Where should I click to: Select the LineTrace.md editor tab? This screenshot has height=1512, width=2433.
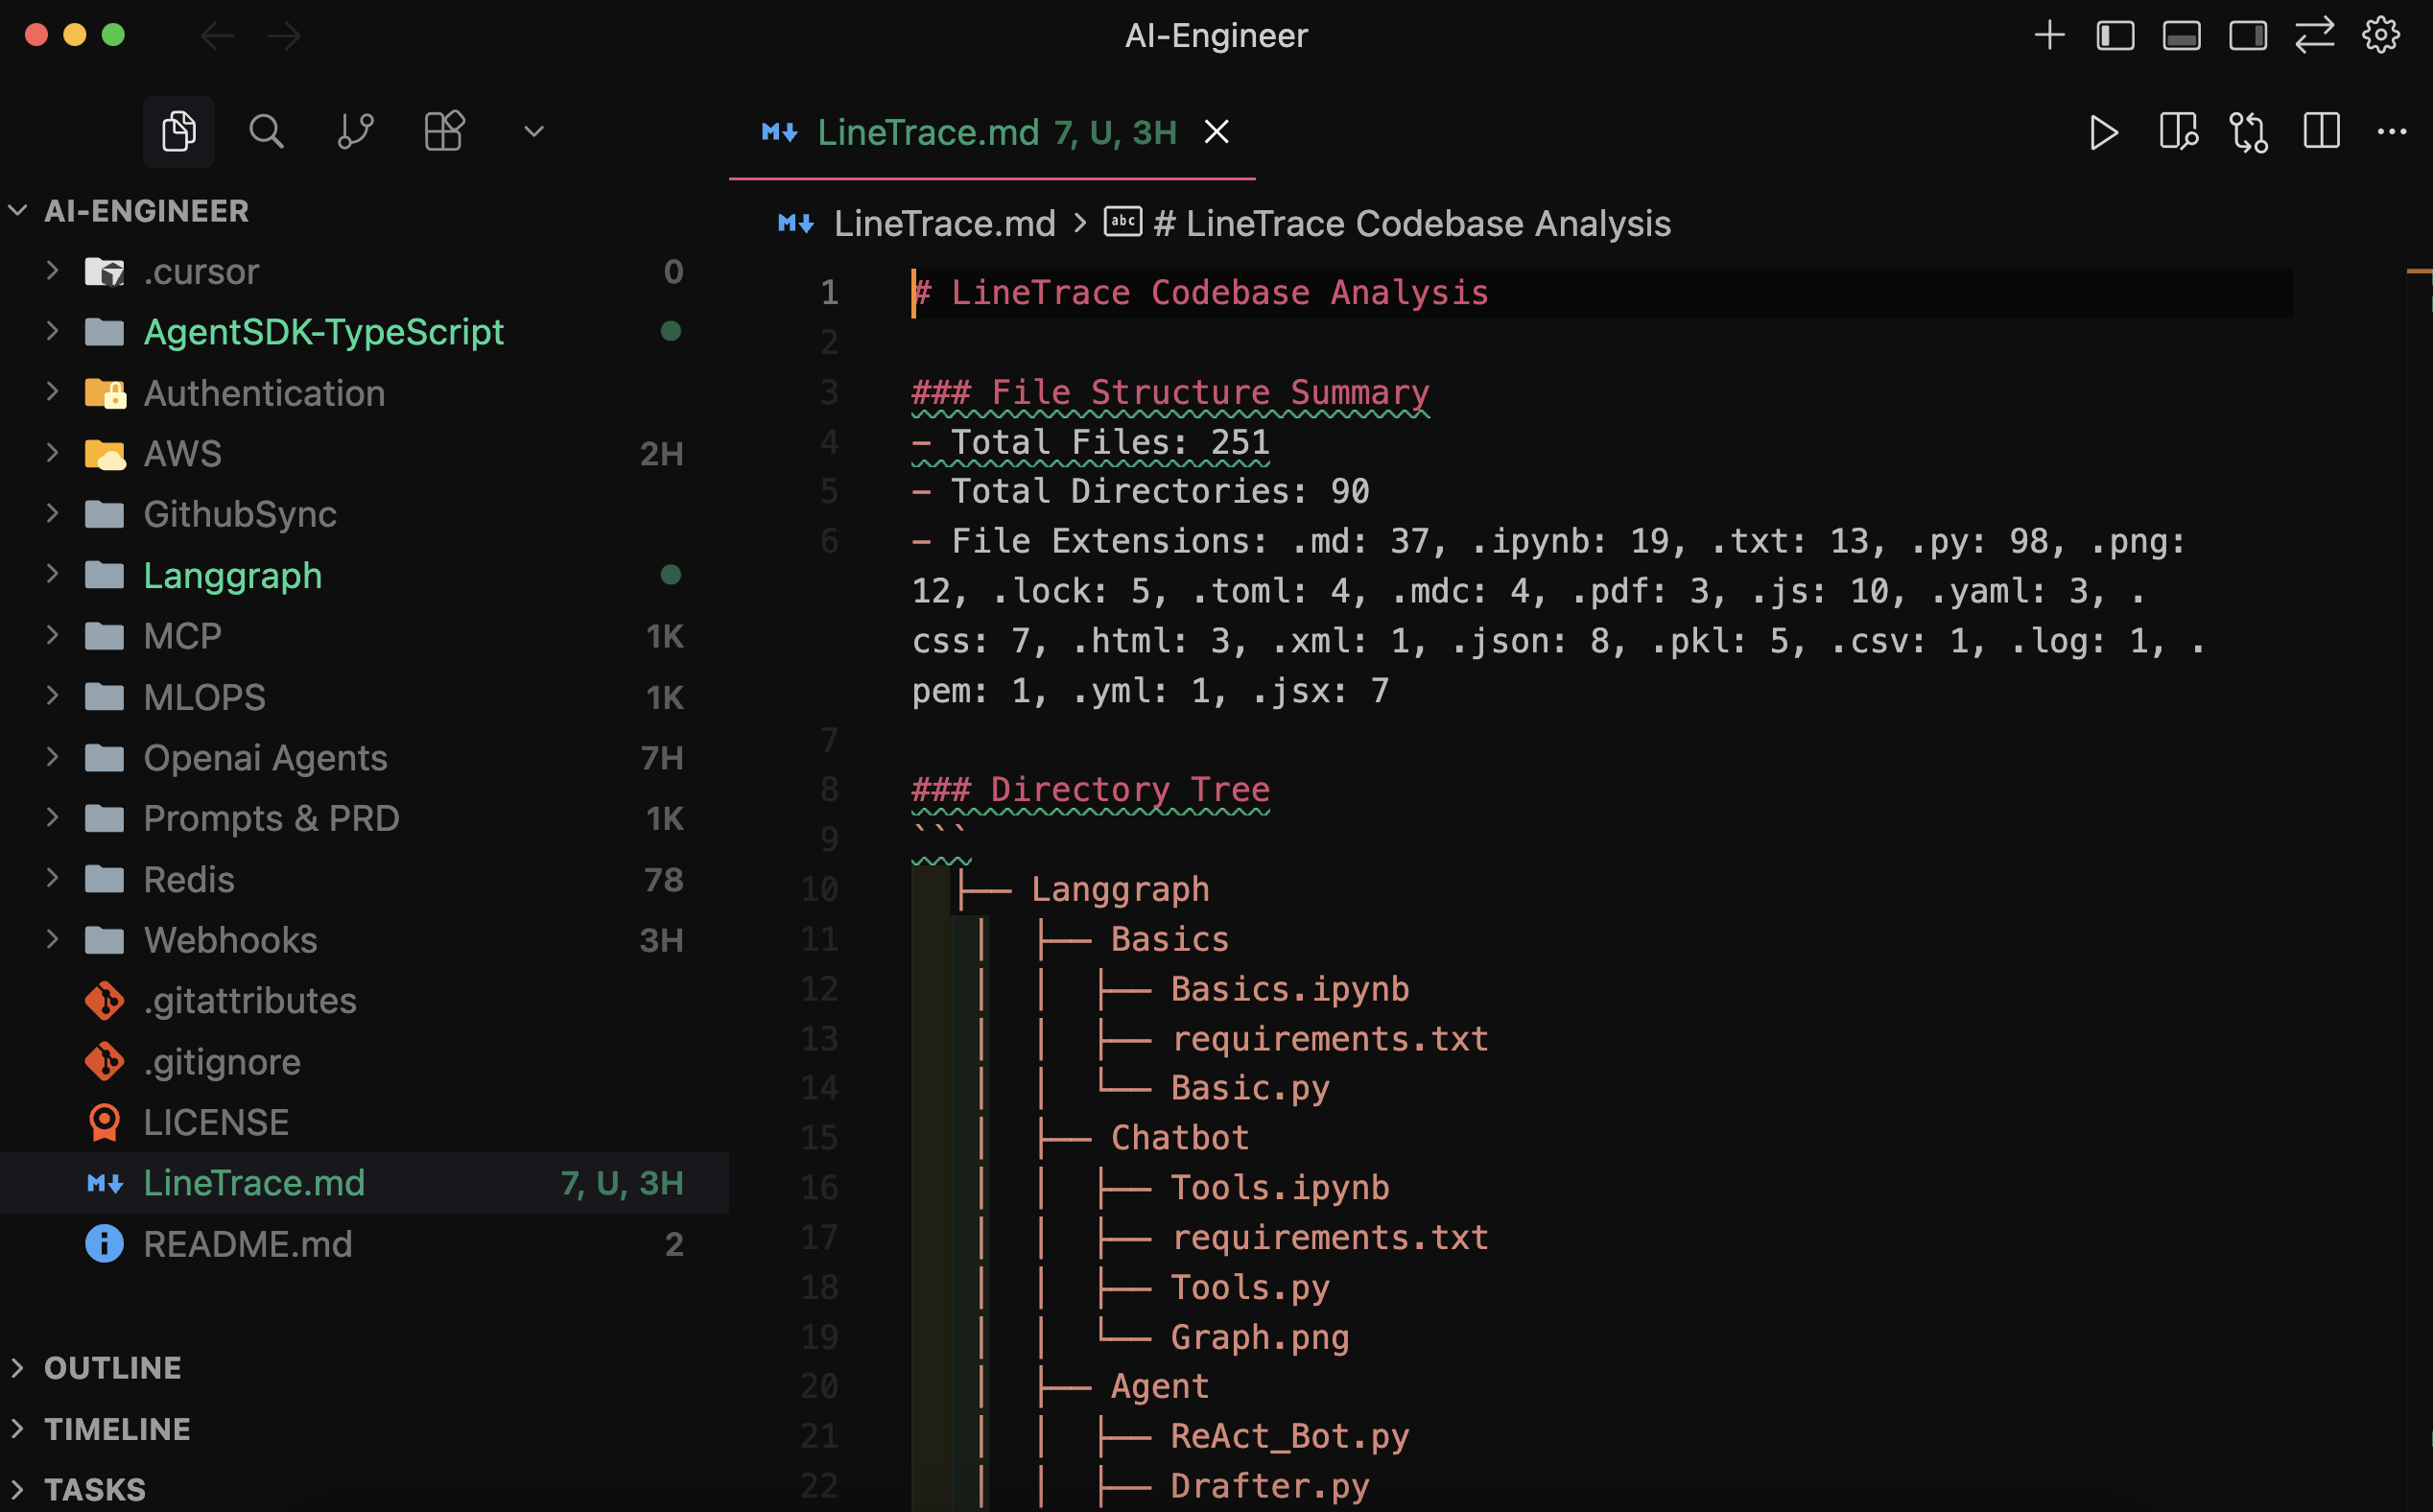pos(992,132)
